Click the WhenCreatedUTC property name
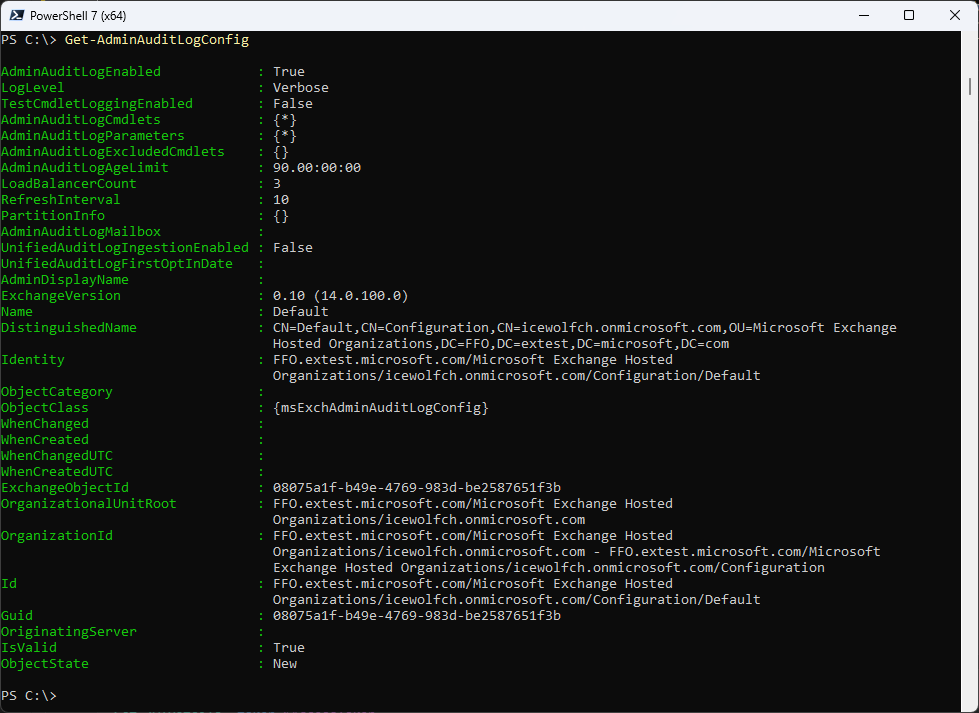 click(x=56, y=472)
